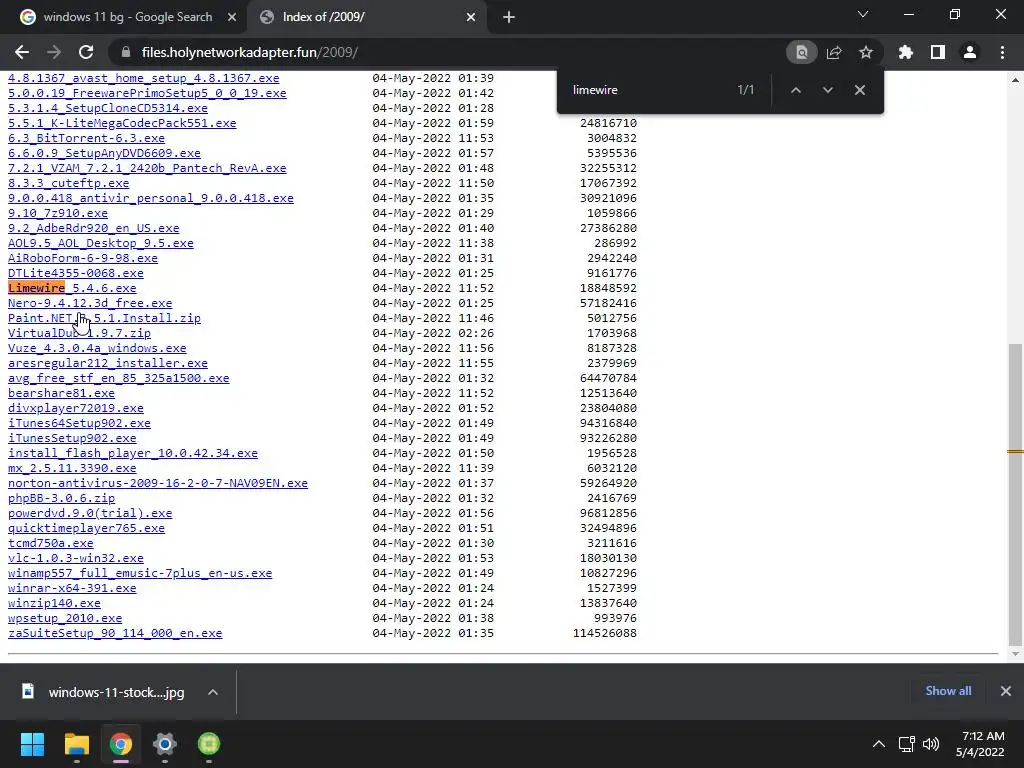This screenshot has height=768, width=1024.
Task: Download 5.5.1_K-LiteMegaCodecPack551.exe
Action: 122,123
